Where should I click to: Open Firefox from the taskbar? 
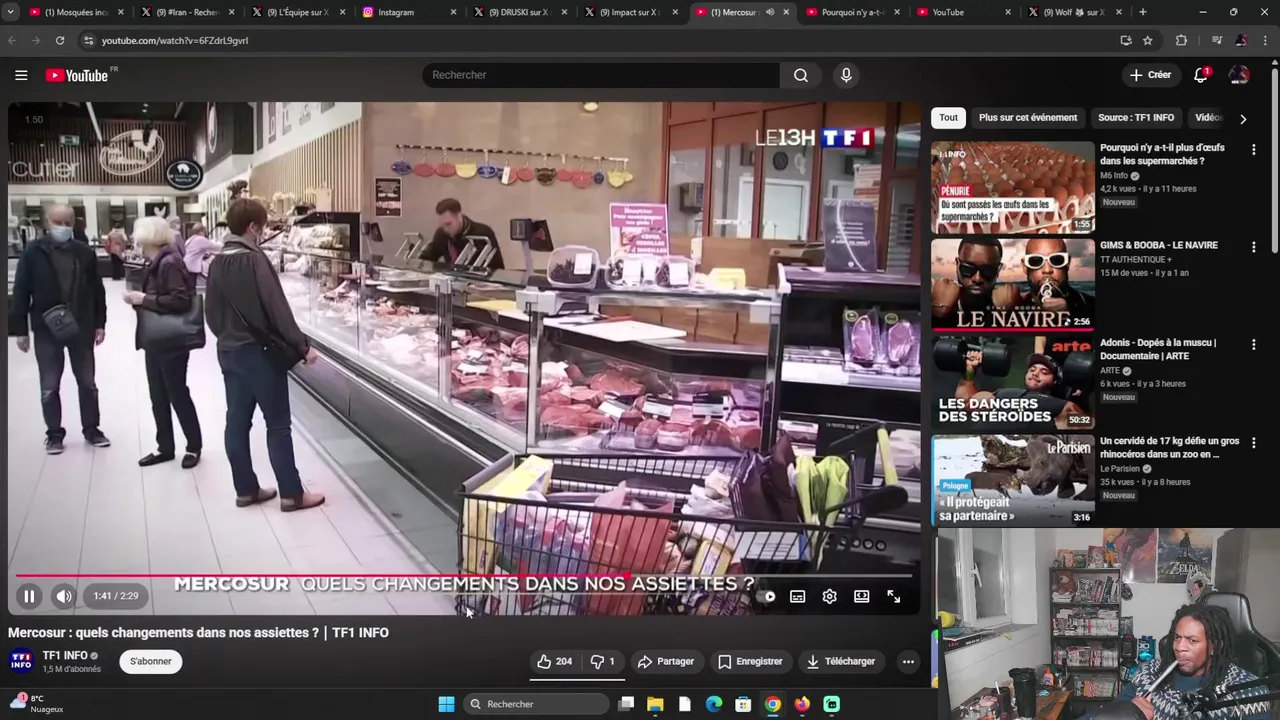tap(802, 704)
